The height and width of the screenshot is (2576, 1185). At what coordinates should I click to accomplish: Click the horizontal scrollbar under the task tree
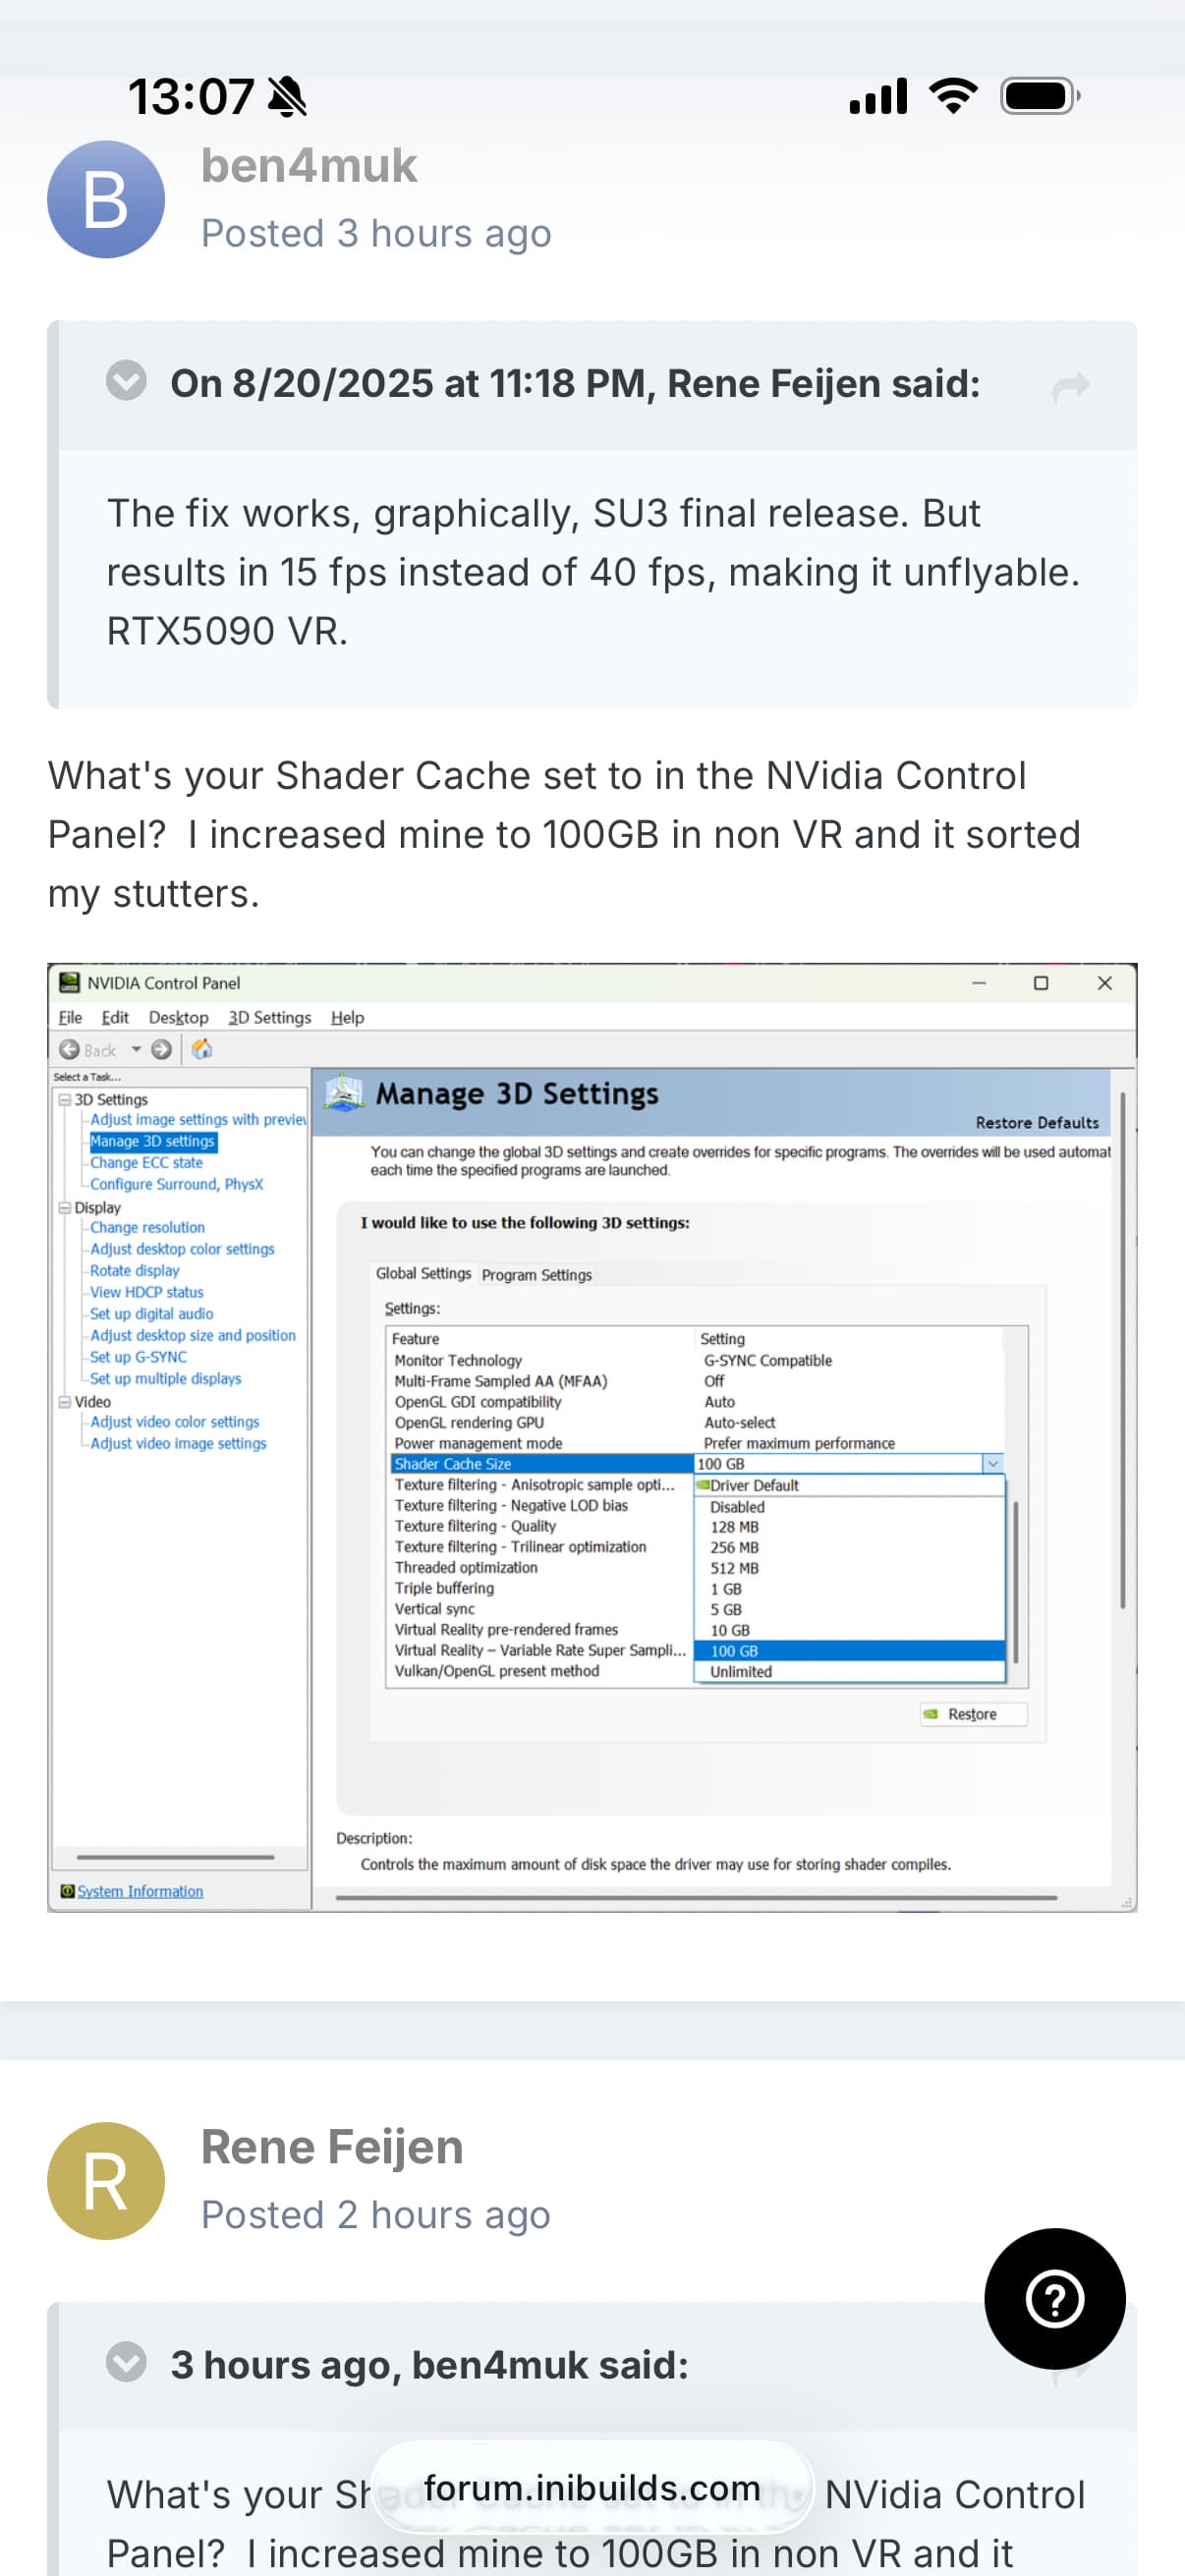(175, 1857)
